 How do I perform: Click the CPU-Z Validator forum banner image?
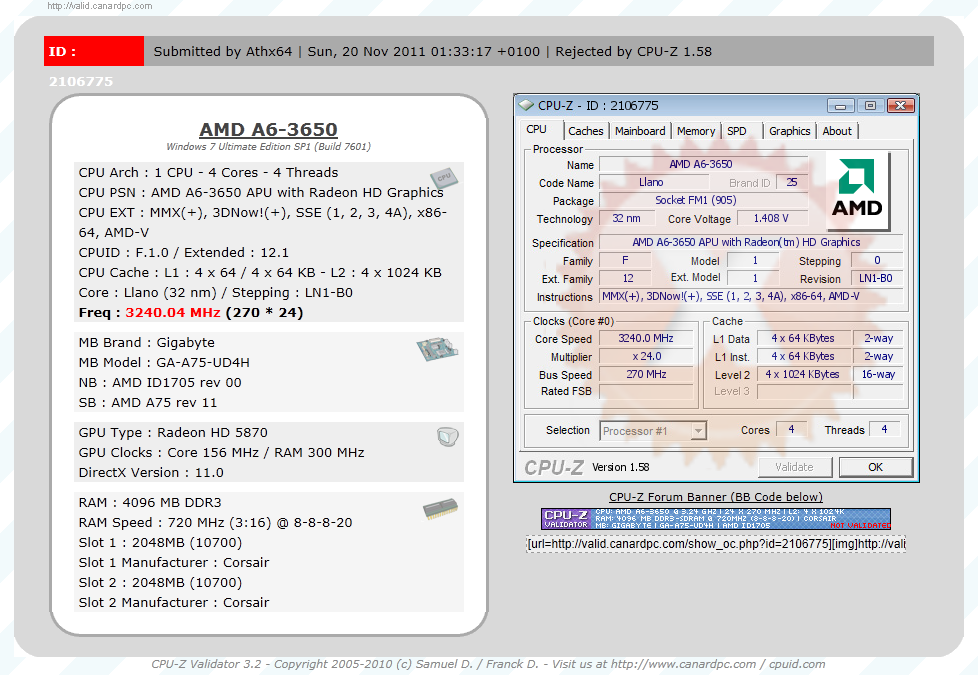pos(715,518)
